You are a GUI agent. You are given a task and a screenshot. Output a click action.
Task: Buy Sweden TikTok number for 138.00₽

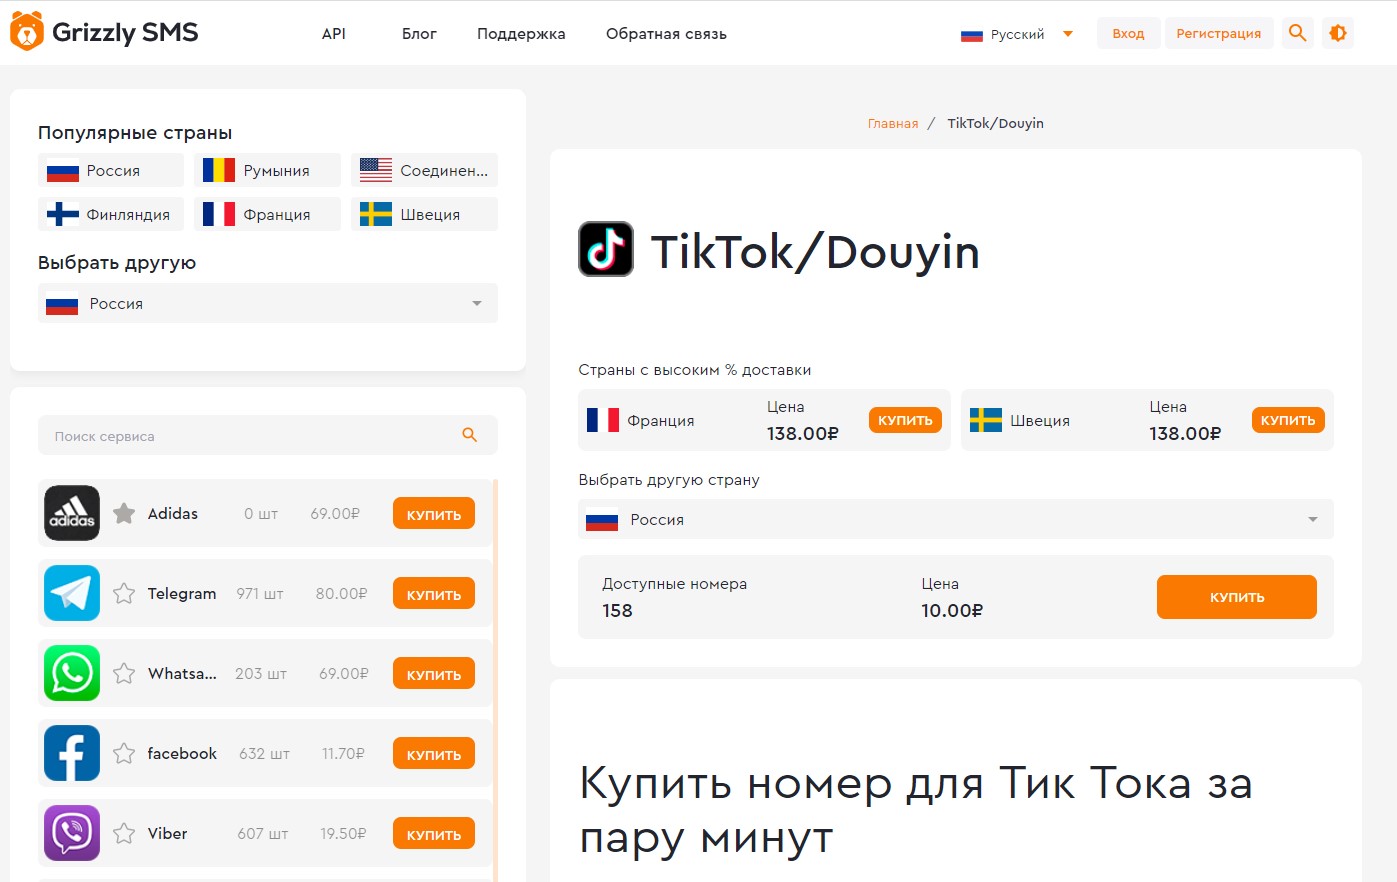(x=1288, y=420)
